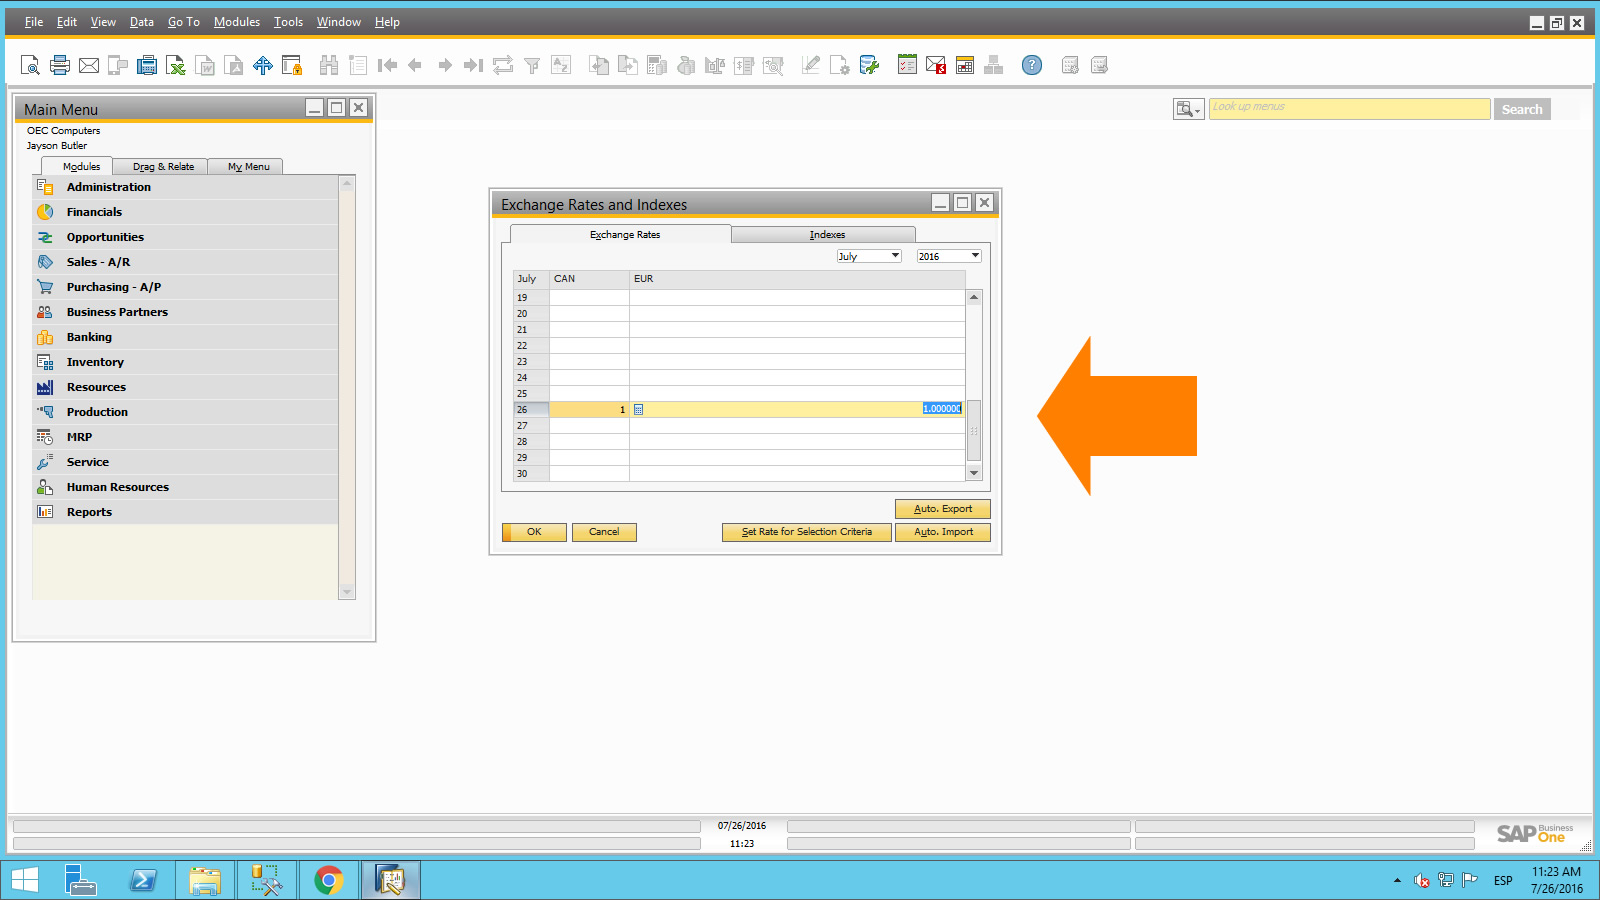
Task: Click the Look up menus search field
Action: tap(1349, 109)
